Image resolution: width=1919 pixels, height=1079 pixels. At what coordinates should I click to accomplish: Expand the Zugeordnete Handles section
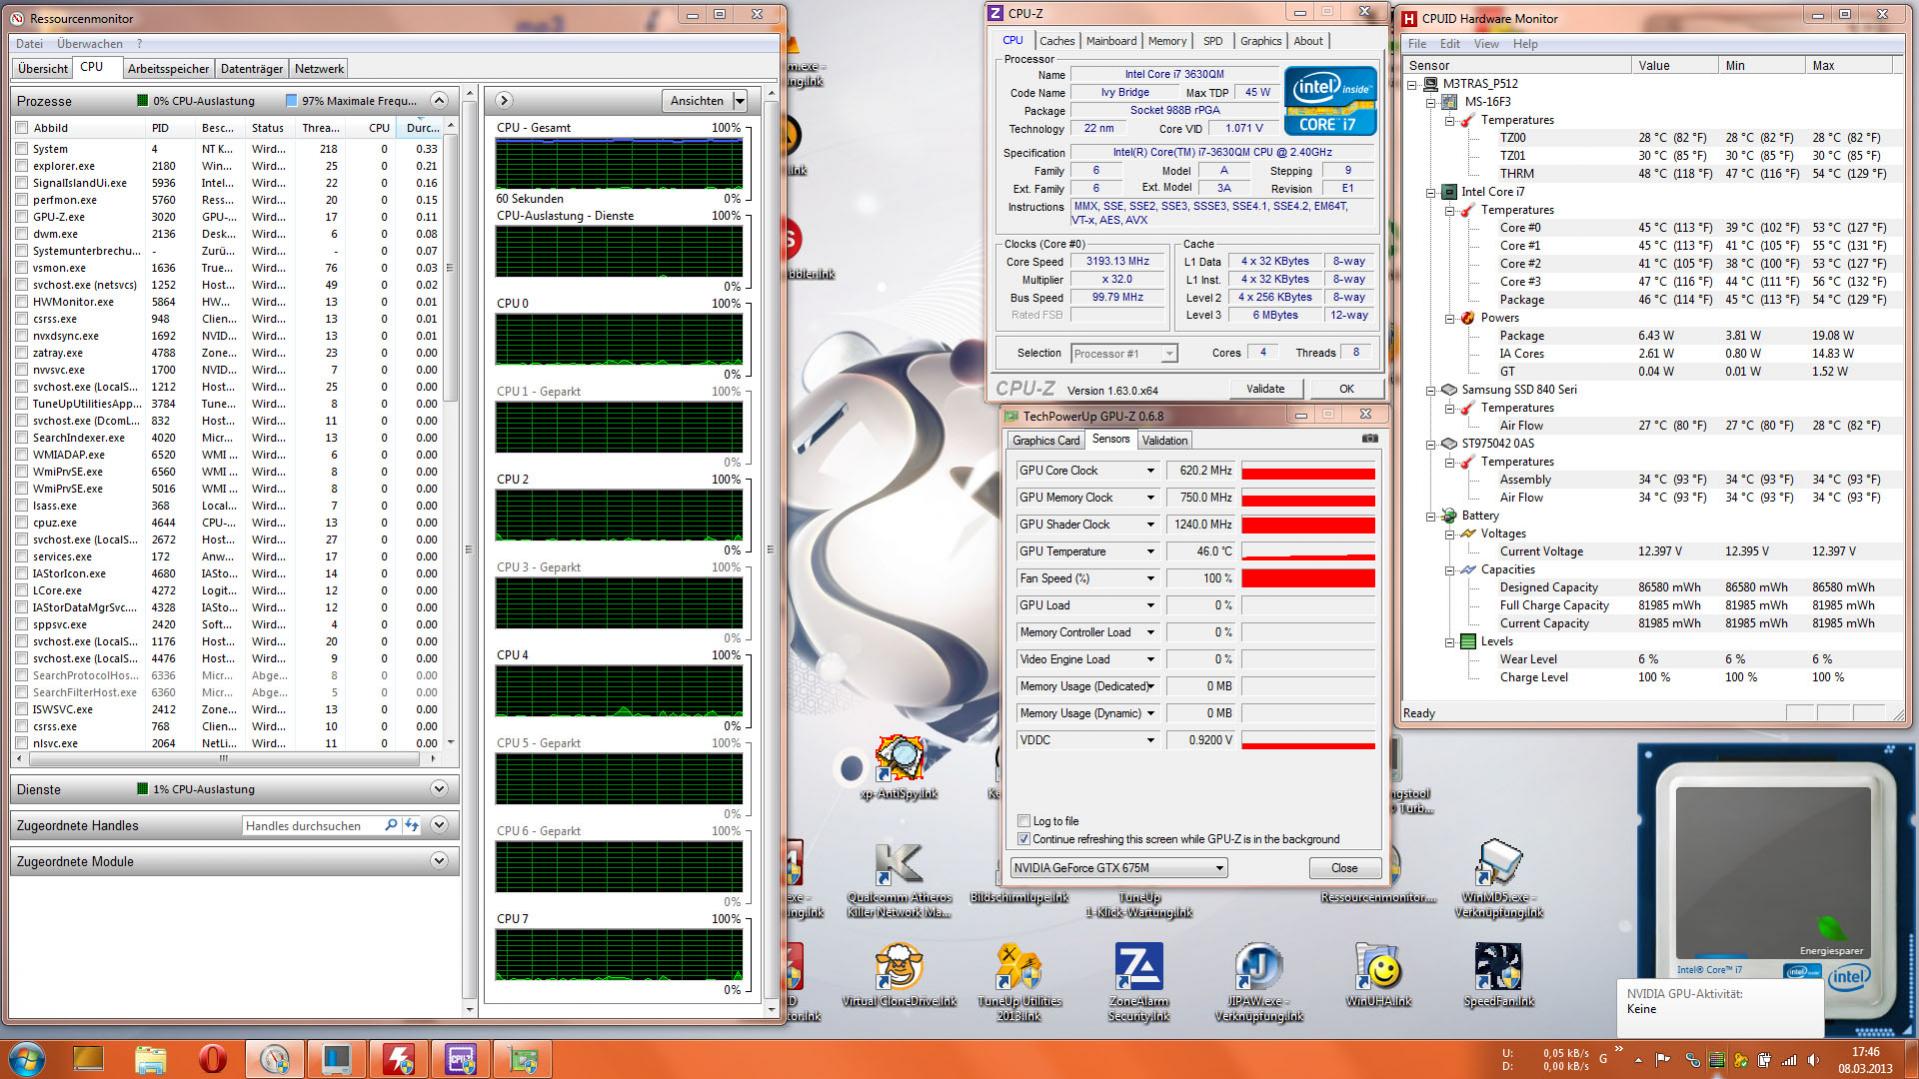click(x=439, y=825)
